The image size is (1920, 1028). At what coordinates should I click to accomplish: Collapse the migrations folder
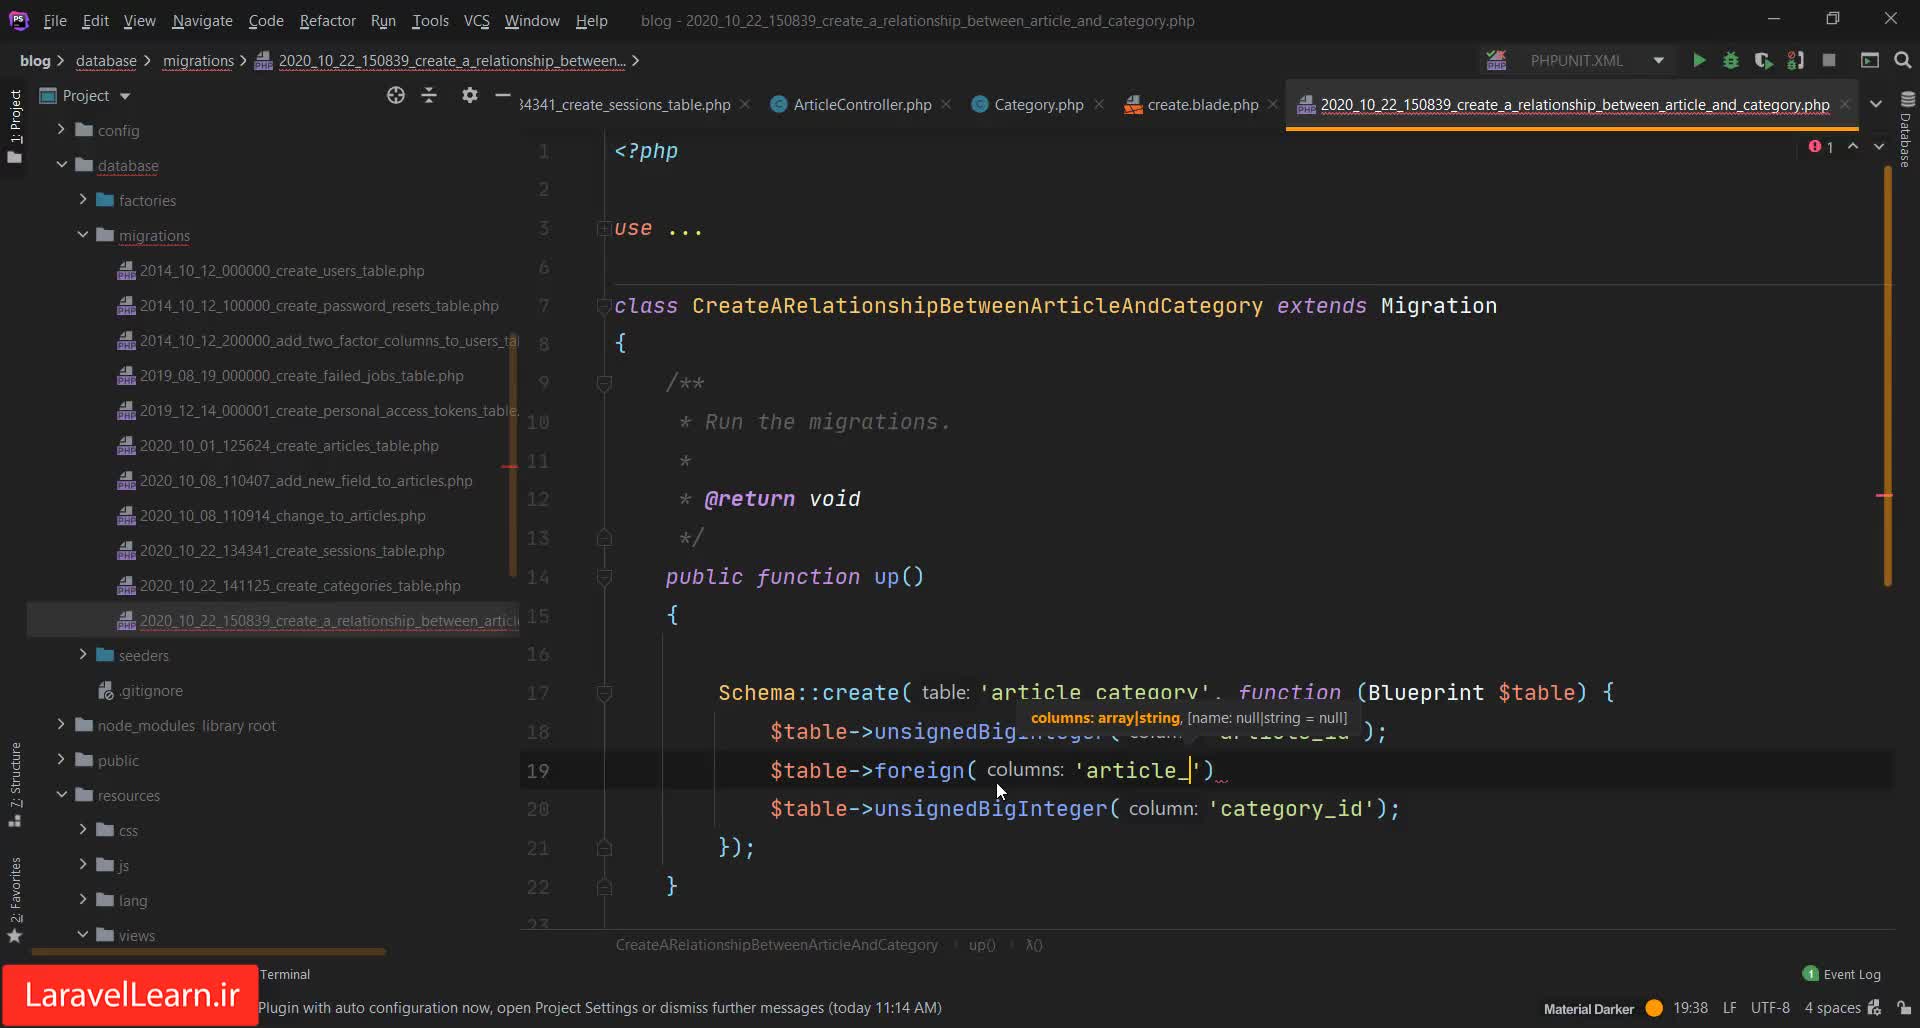83,235
